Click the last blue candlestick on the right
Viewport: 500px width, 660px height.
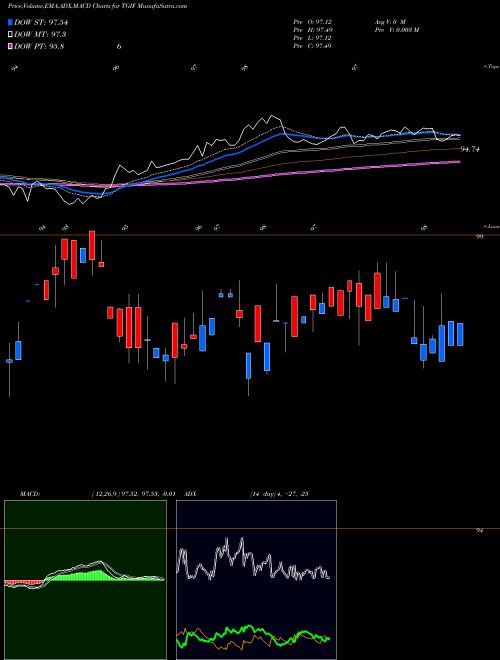click(x=460, y=335)
